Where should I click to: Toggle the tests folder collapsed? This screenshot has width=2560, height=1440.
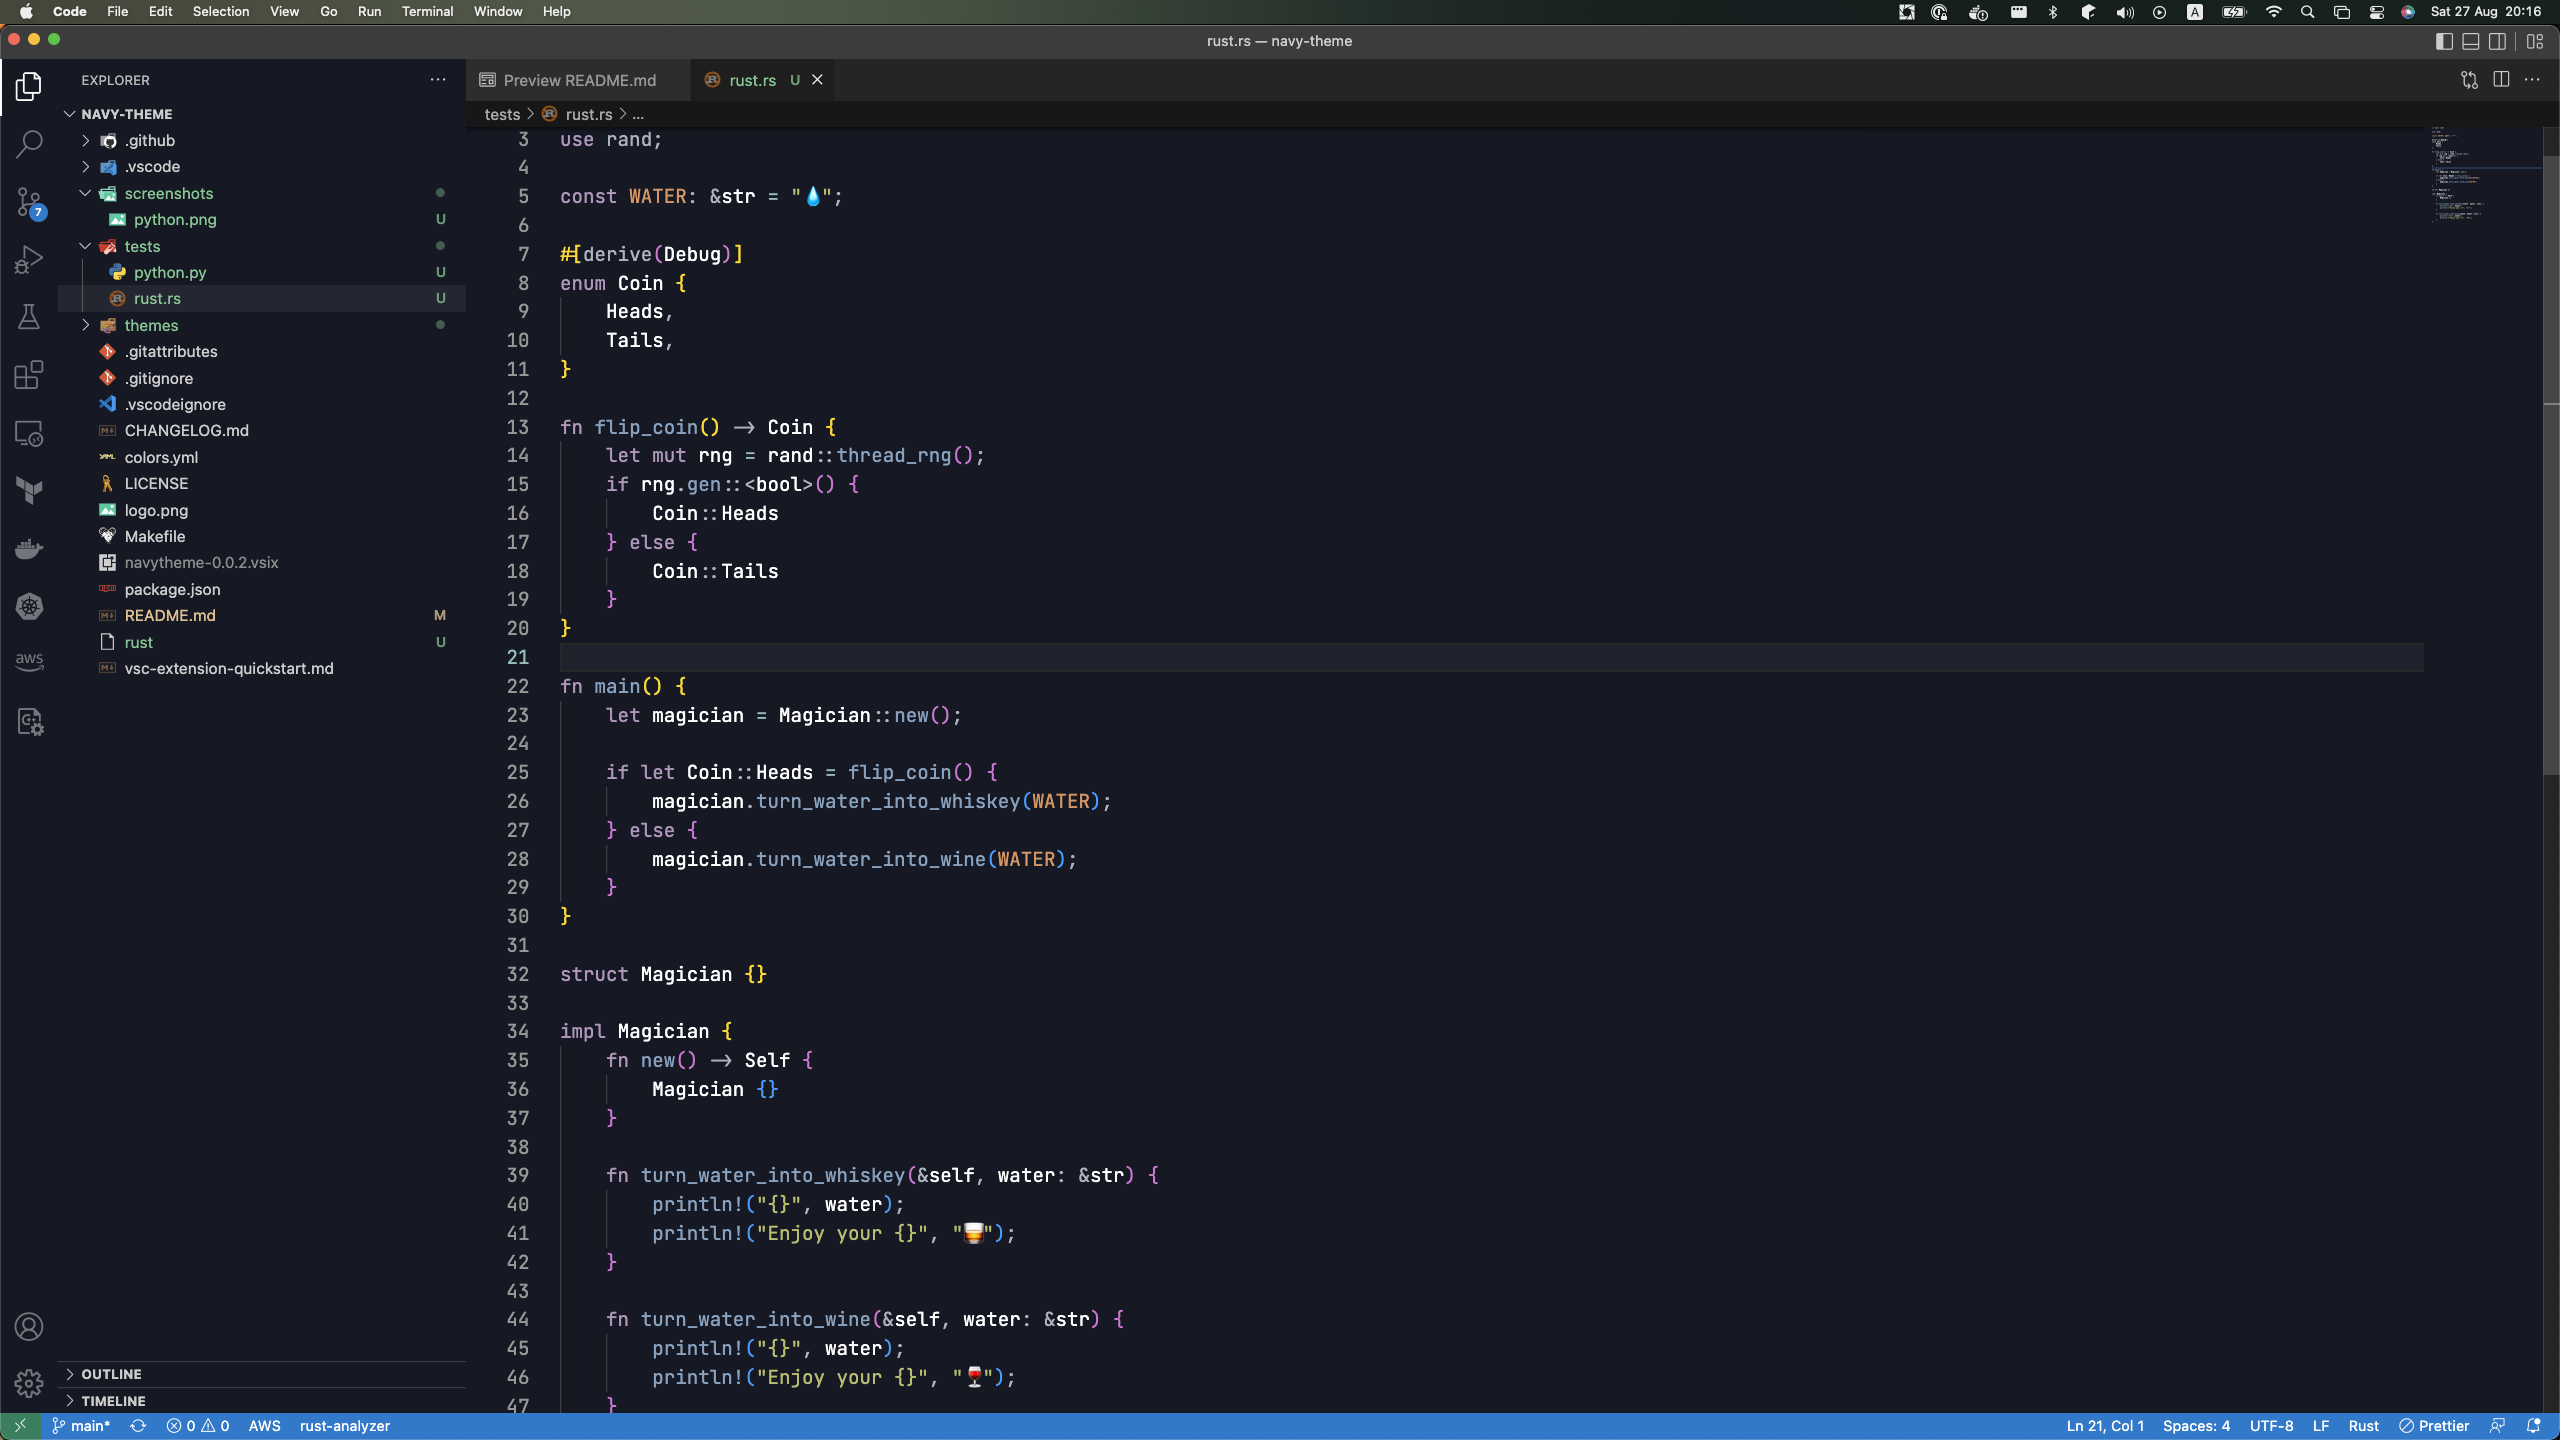coord(84,246)
